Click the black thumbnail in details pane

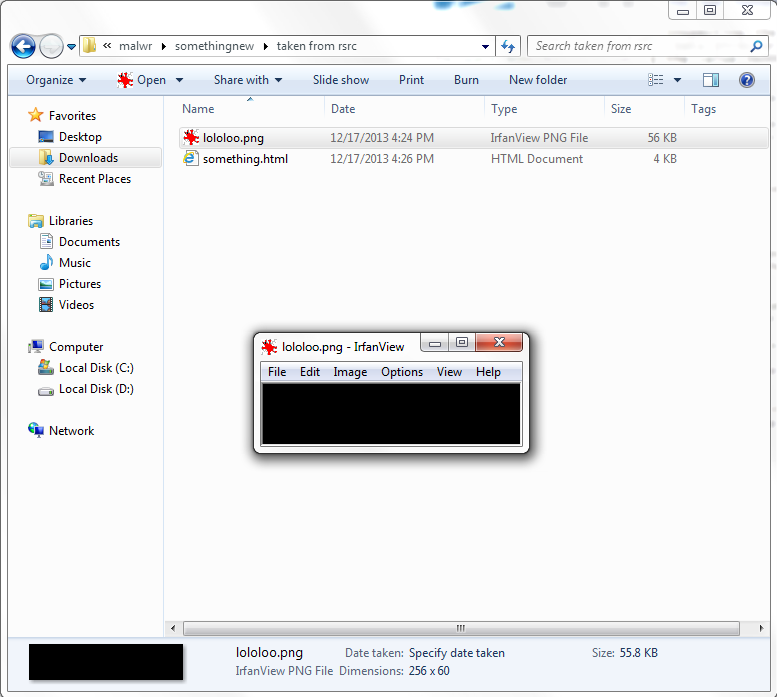tap(106, 662)
